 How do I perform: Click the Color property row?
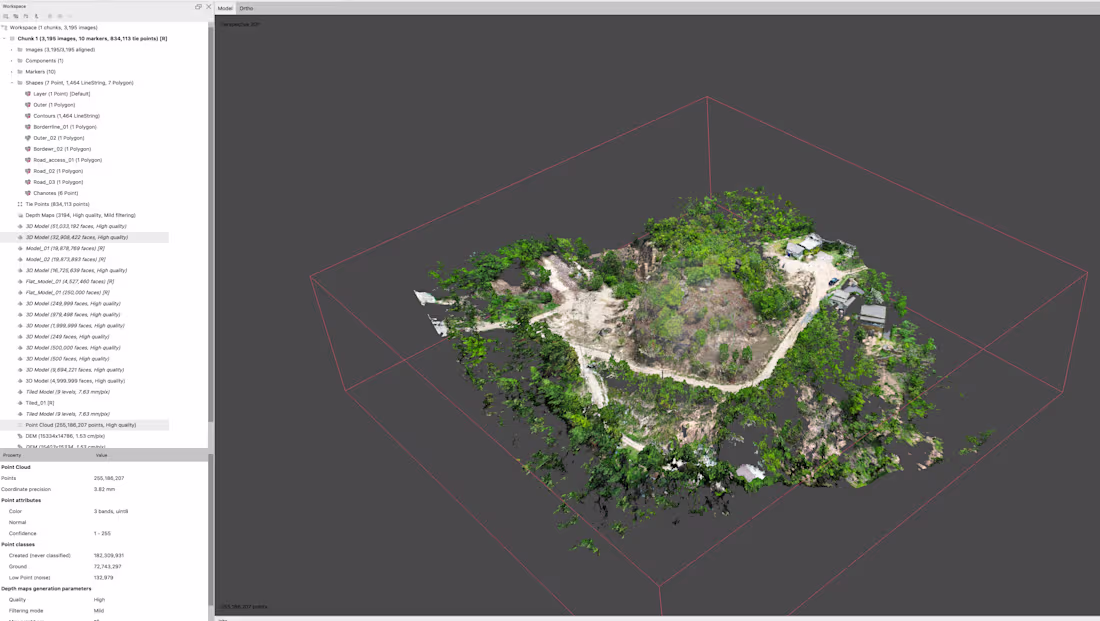click(x=104, y=512)
